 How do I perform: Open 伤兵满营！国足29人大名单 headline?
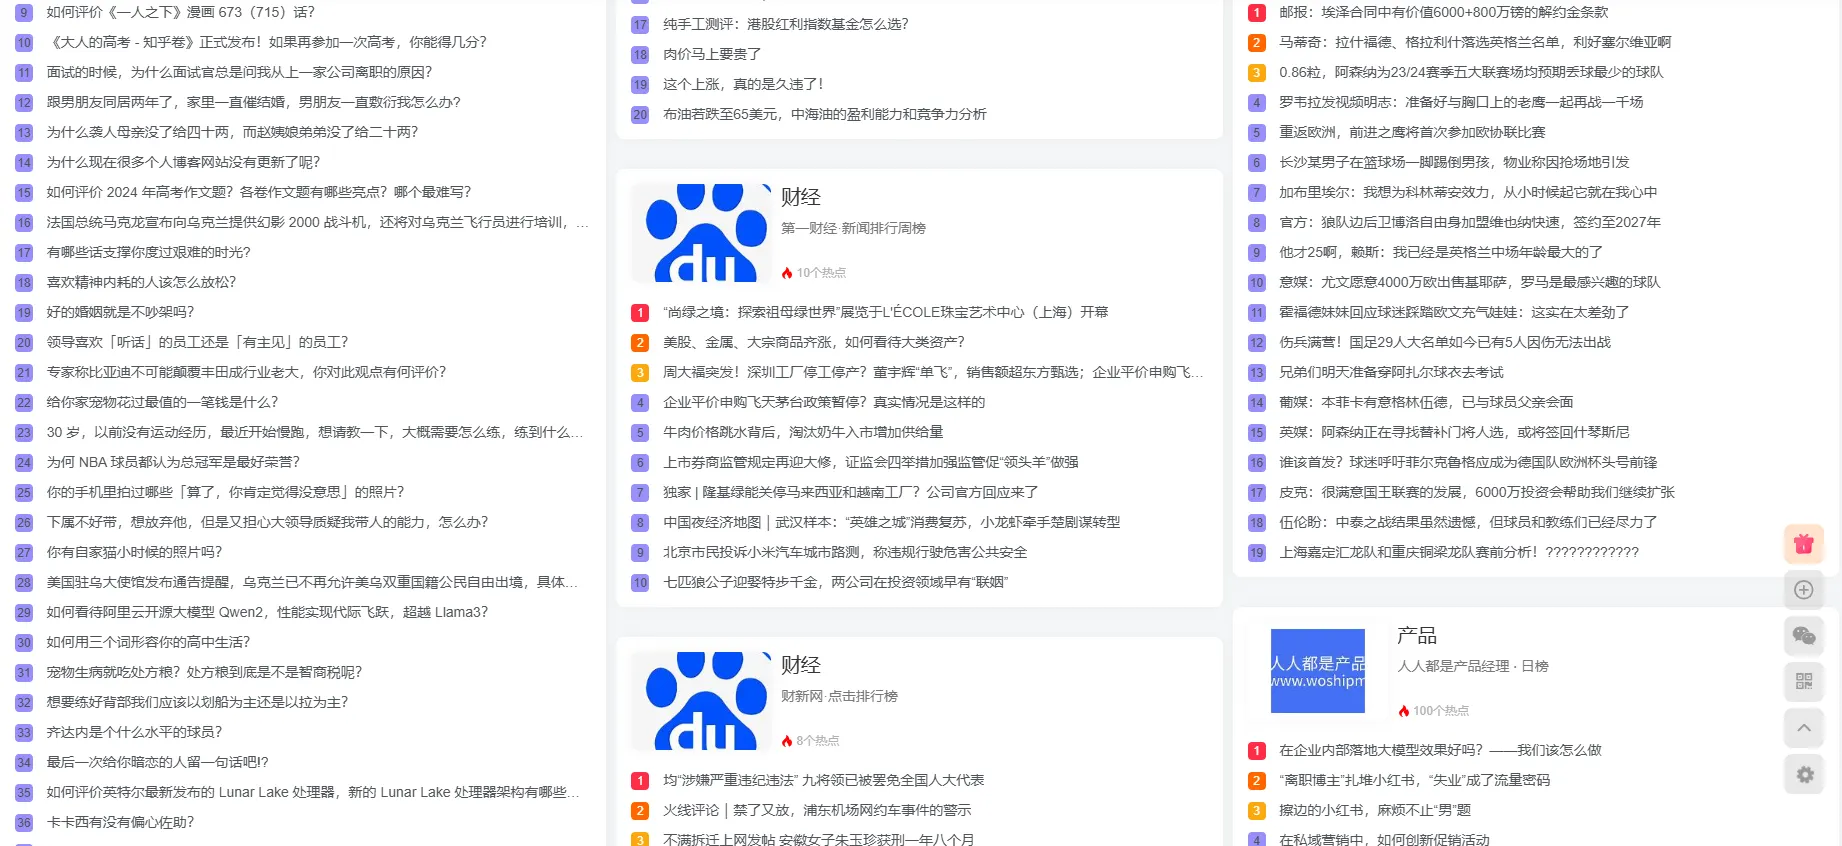[1445, 342]
